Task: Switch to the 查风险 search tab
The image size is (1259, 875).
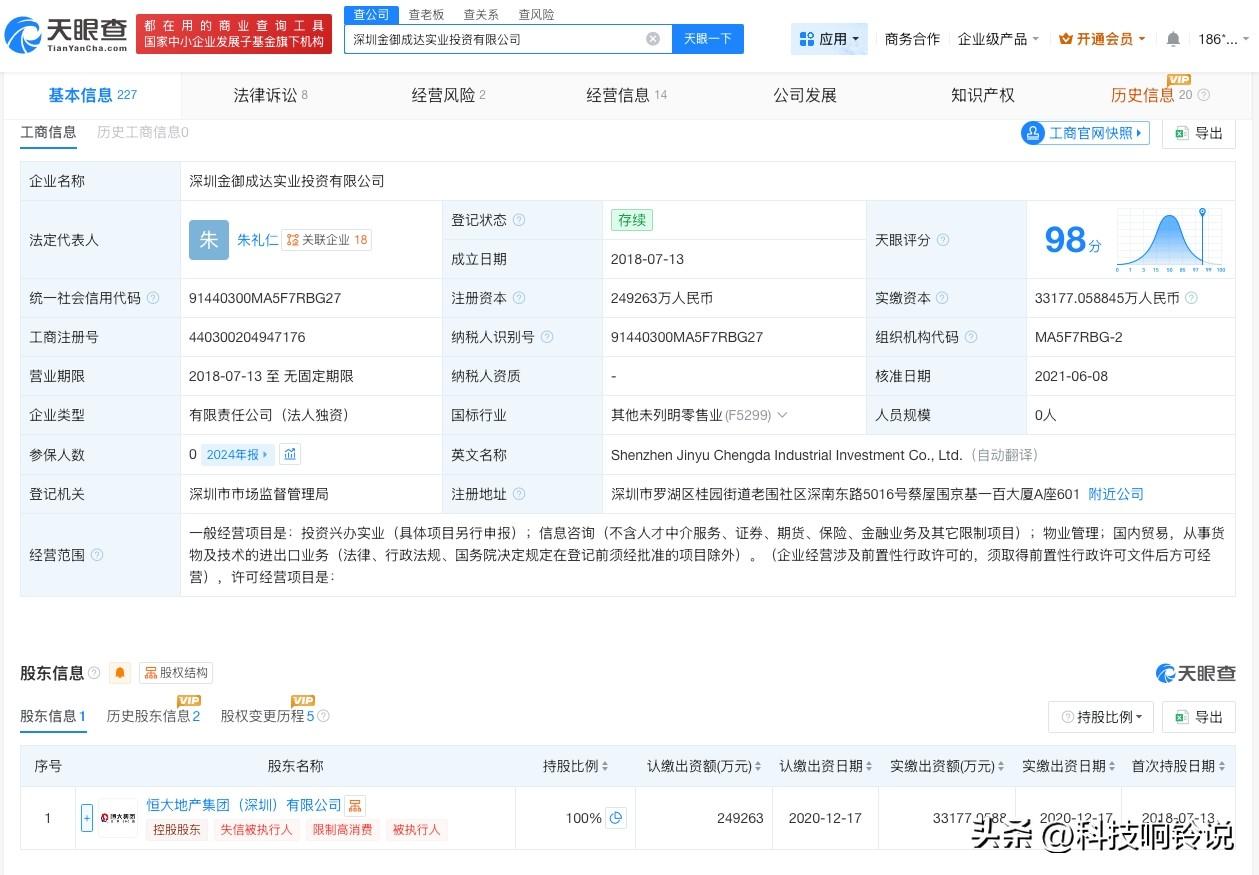Action: click(x=536, y=15)
